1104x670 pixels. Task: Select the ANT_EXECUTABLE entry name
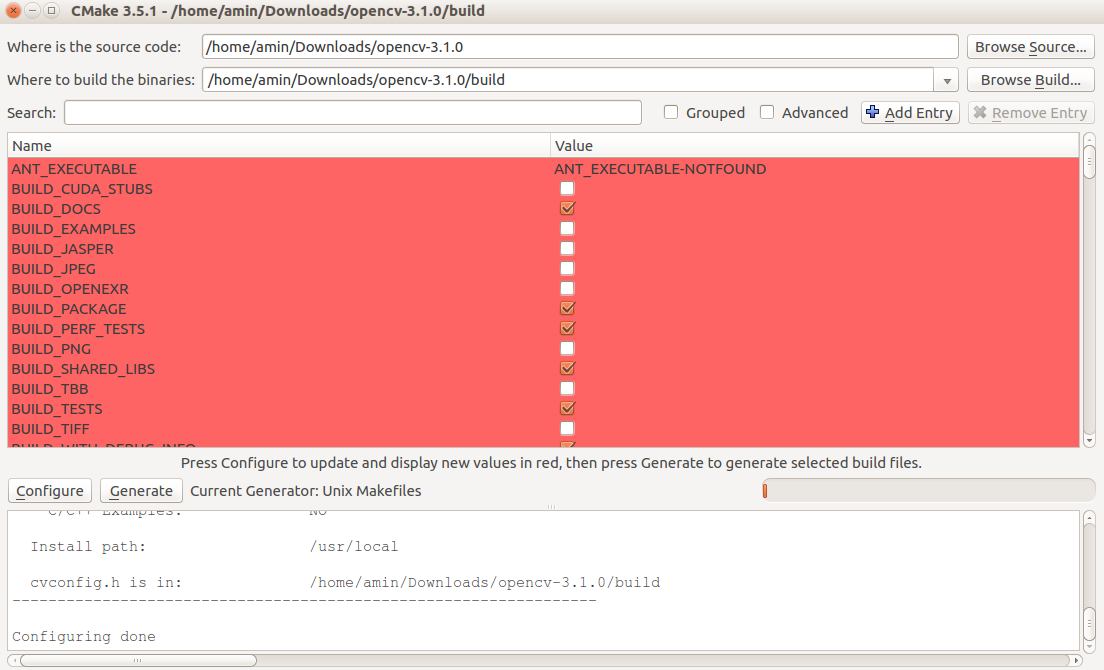pyautogui.click(x=74, y=169)
